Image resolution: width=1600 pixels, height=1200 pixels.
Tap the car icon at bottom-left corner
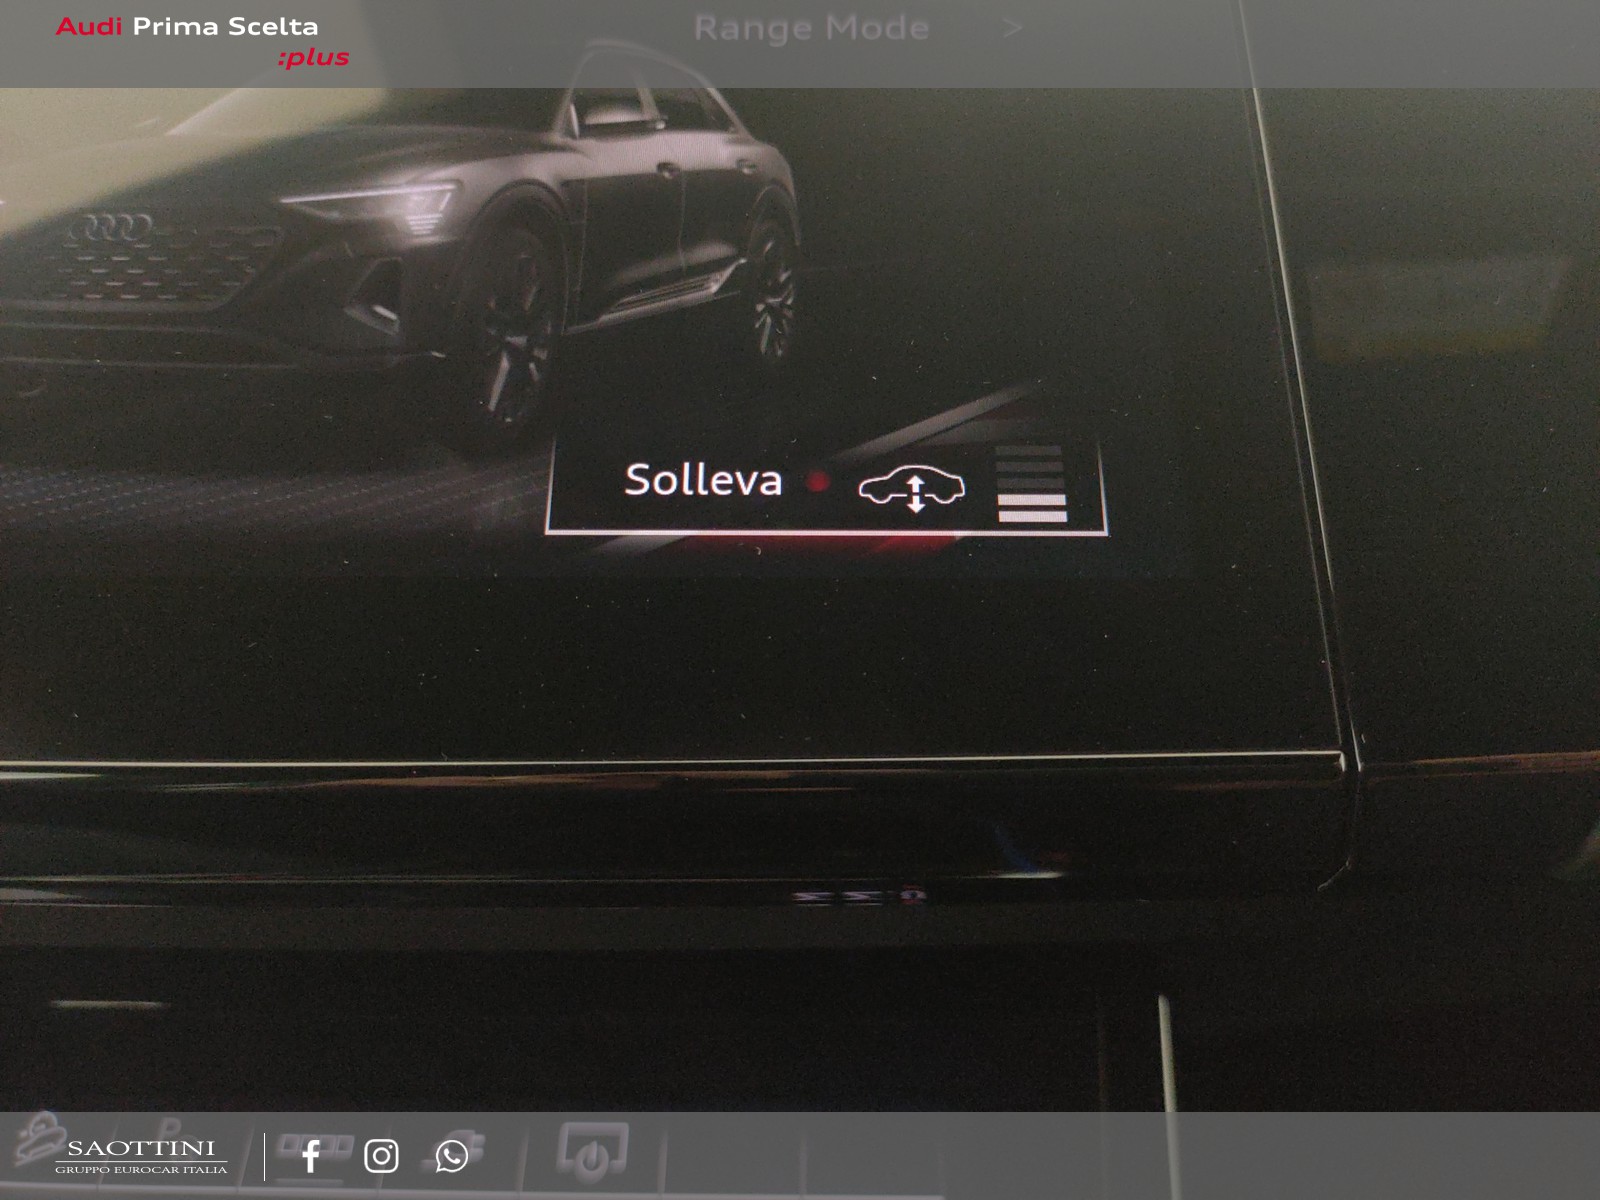coord(36,1138)
